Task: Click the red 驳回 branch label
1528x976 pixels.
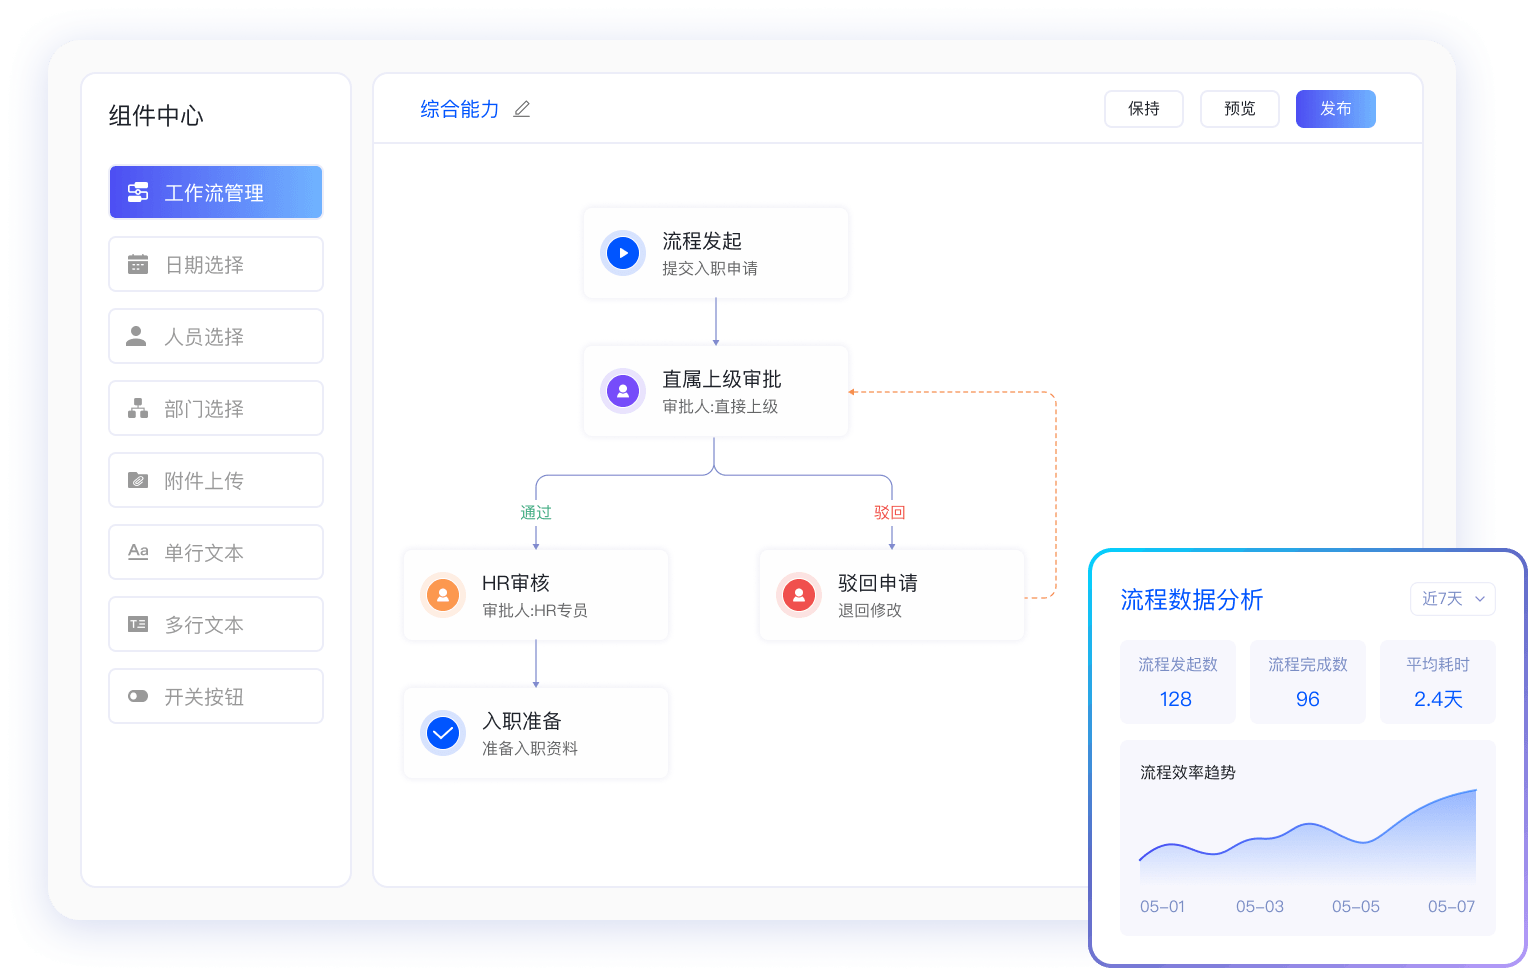Action: coord(890,512)
